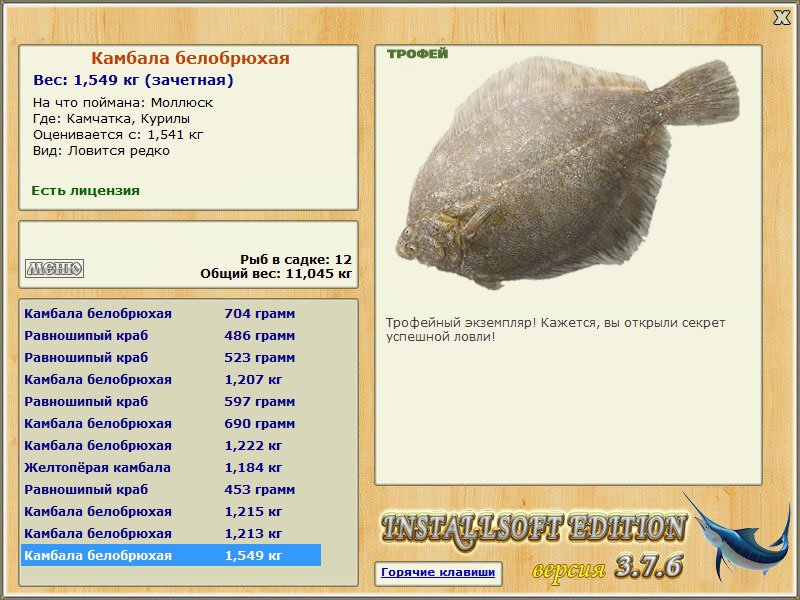
Task: Select Камбала белобрюхая 704 грамм entry
Action: click(171, 313)
